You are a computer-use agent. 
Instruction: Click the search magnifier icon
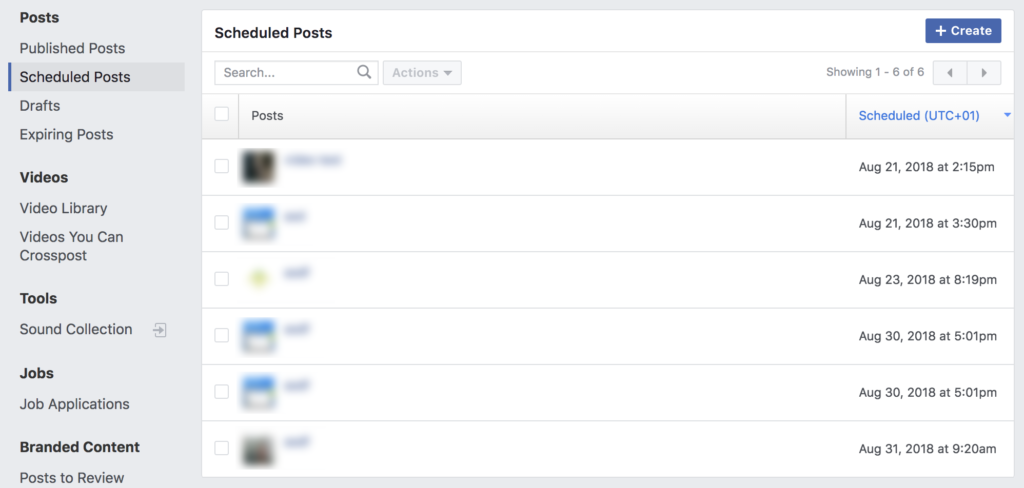[x=364, y=72]
